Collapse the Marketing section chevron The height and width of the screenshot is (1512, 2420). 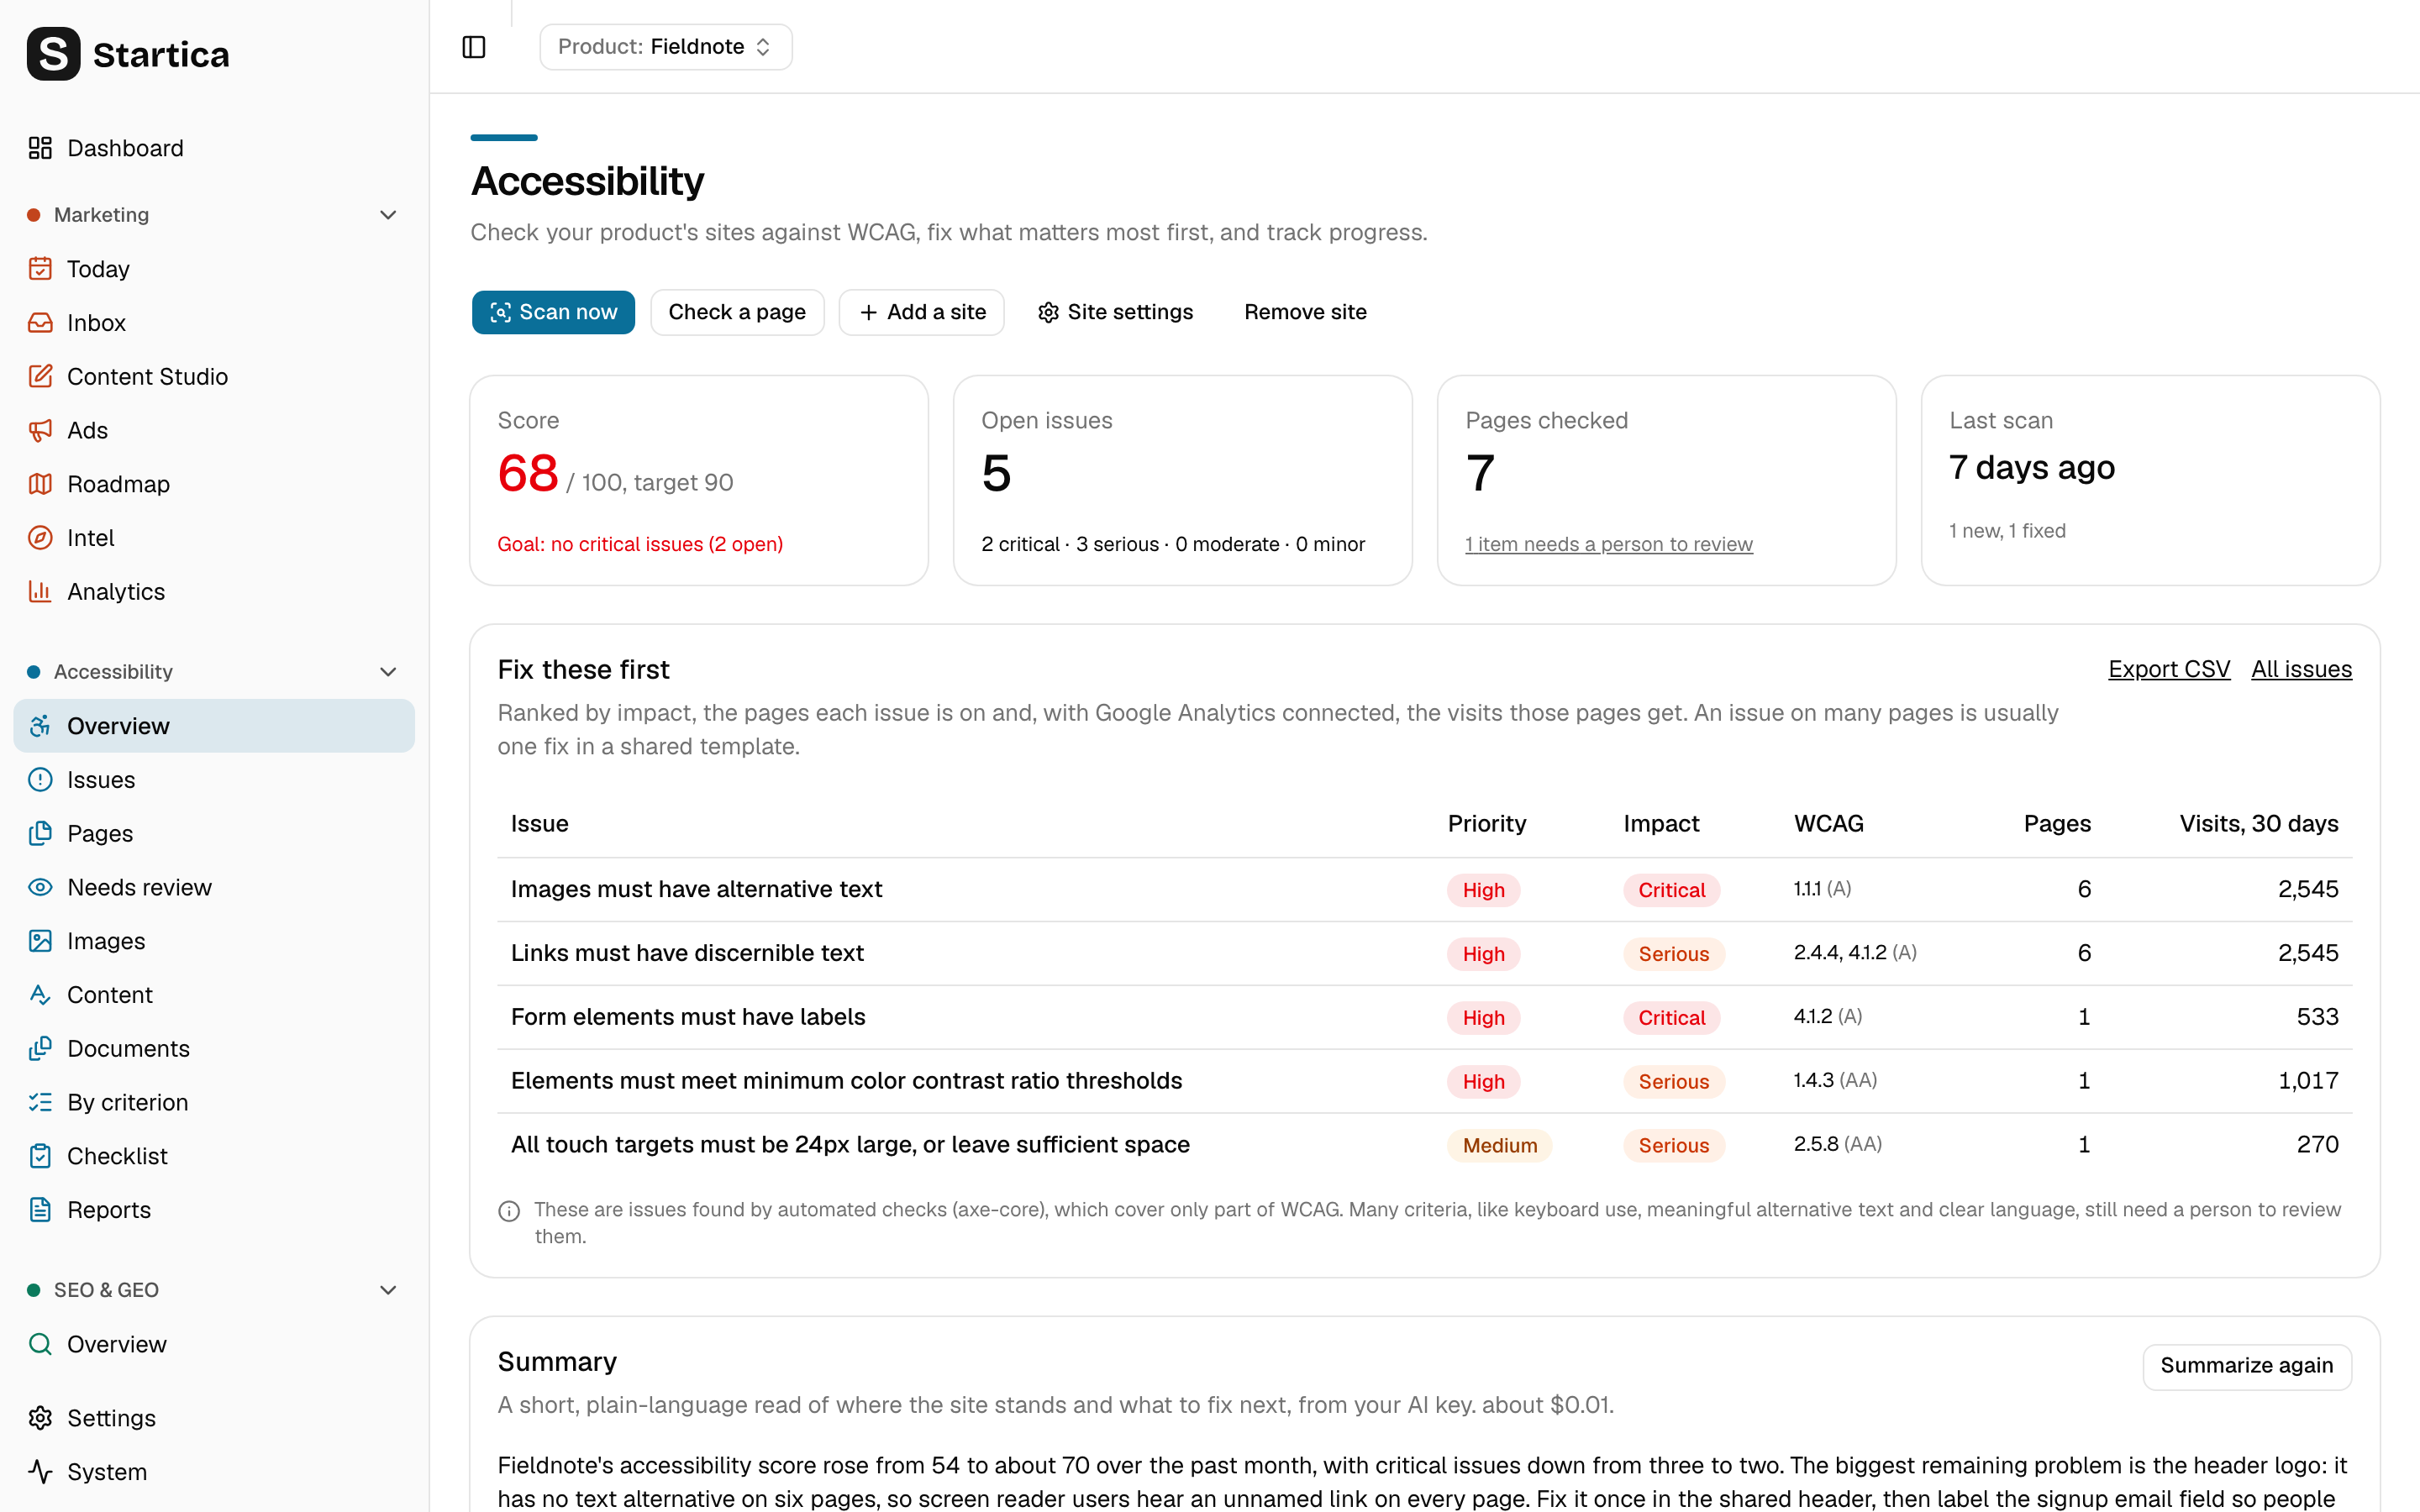click(388, 215)
